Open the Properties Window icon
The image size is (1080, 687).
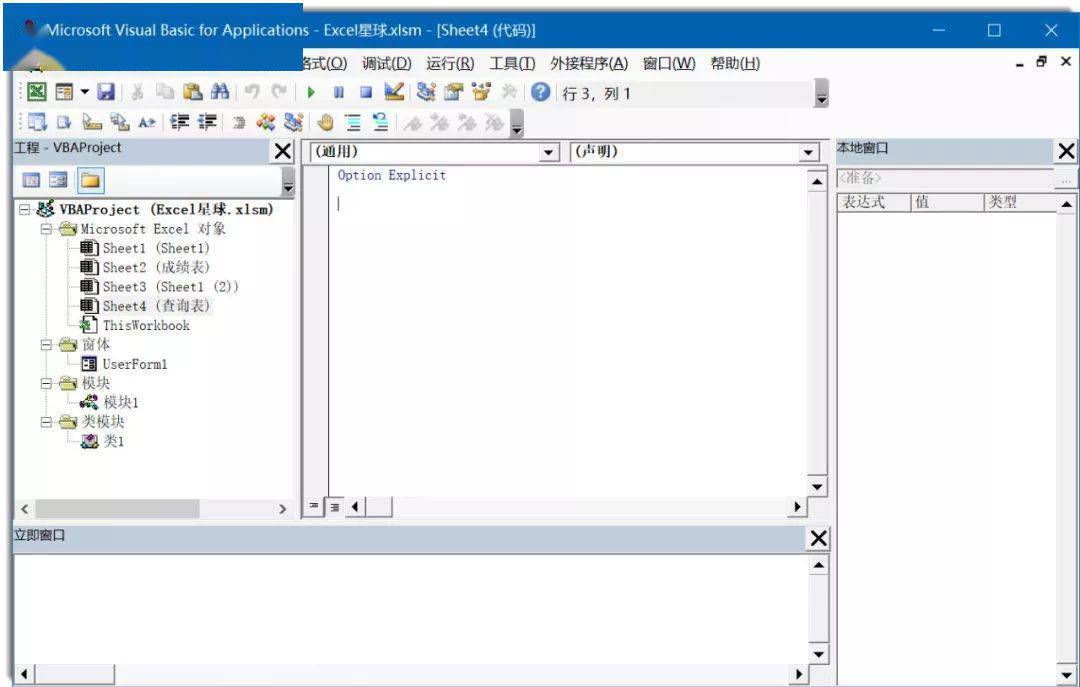[452, 91]
